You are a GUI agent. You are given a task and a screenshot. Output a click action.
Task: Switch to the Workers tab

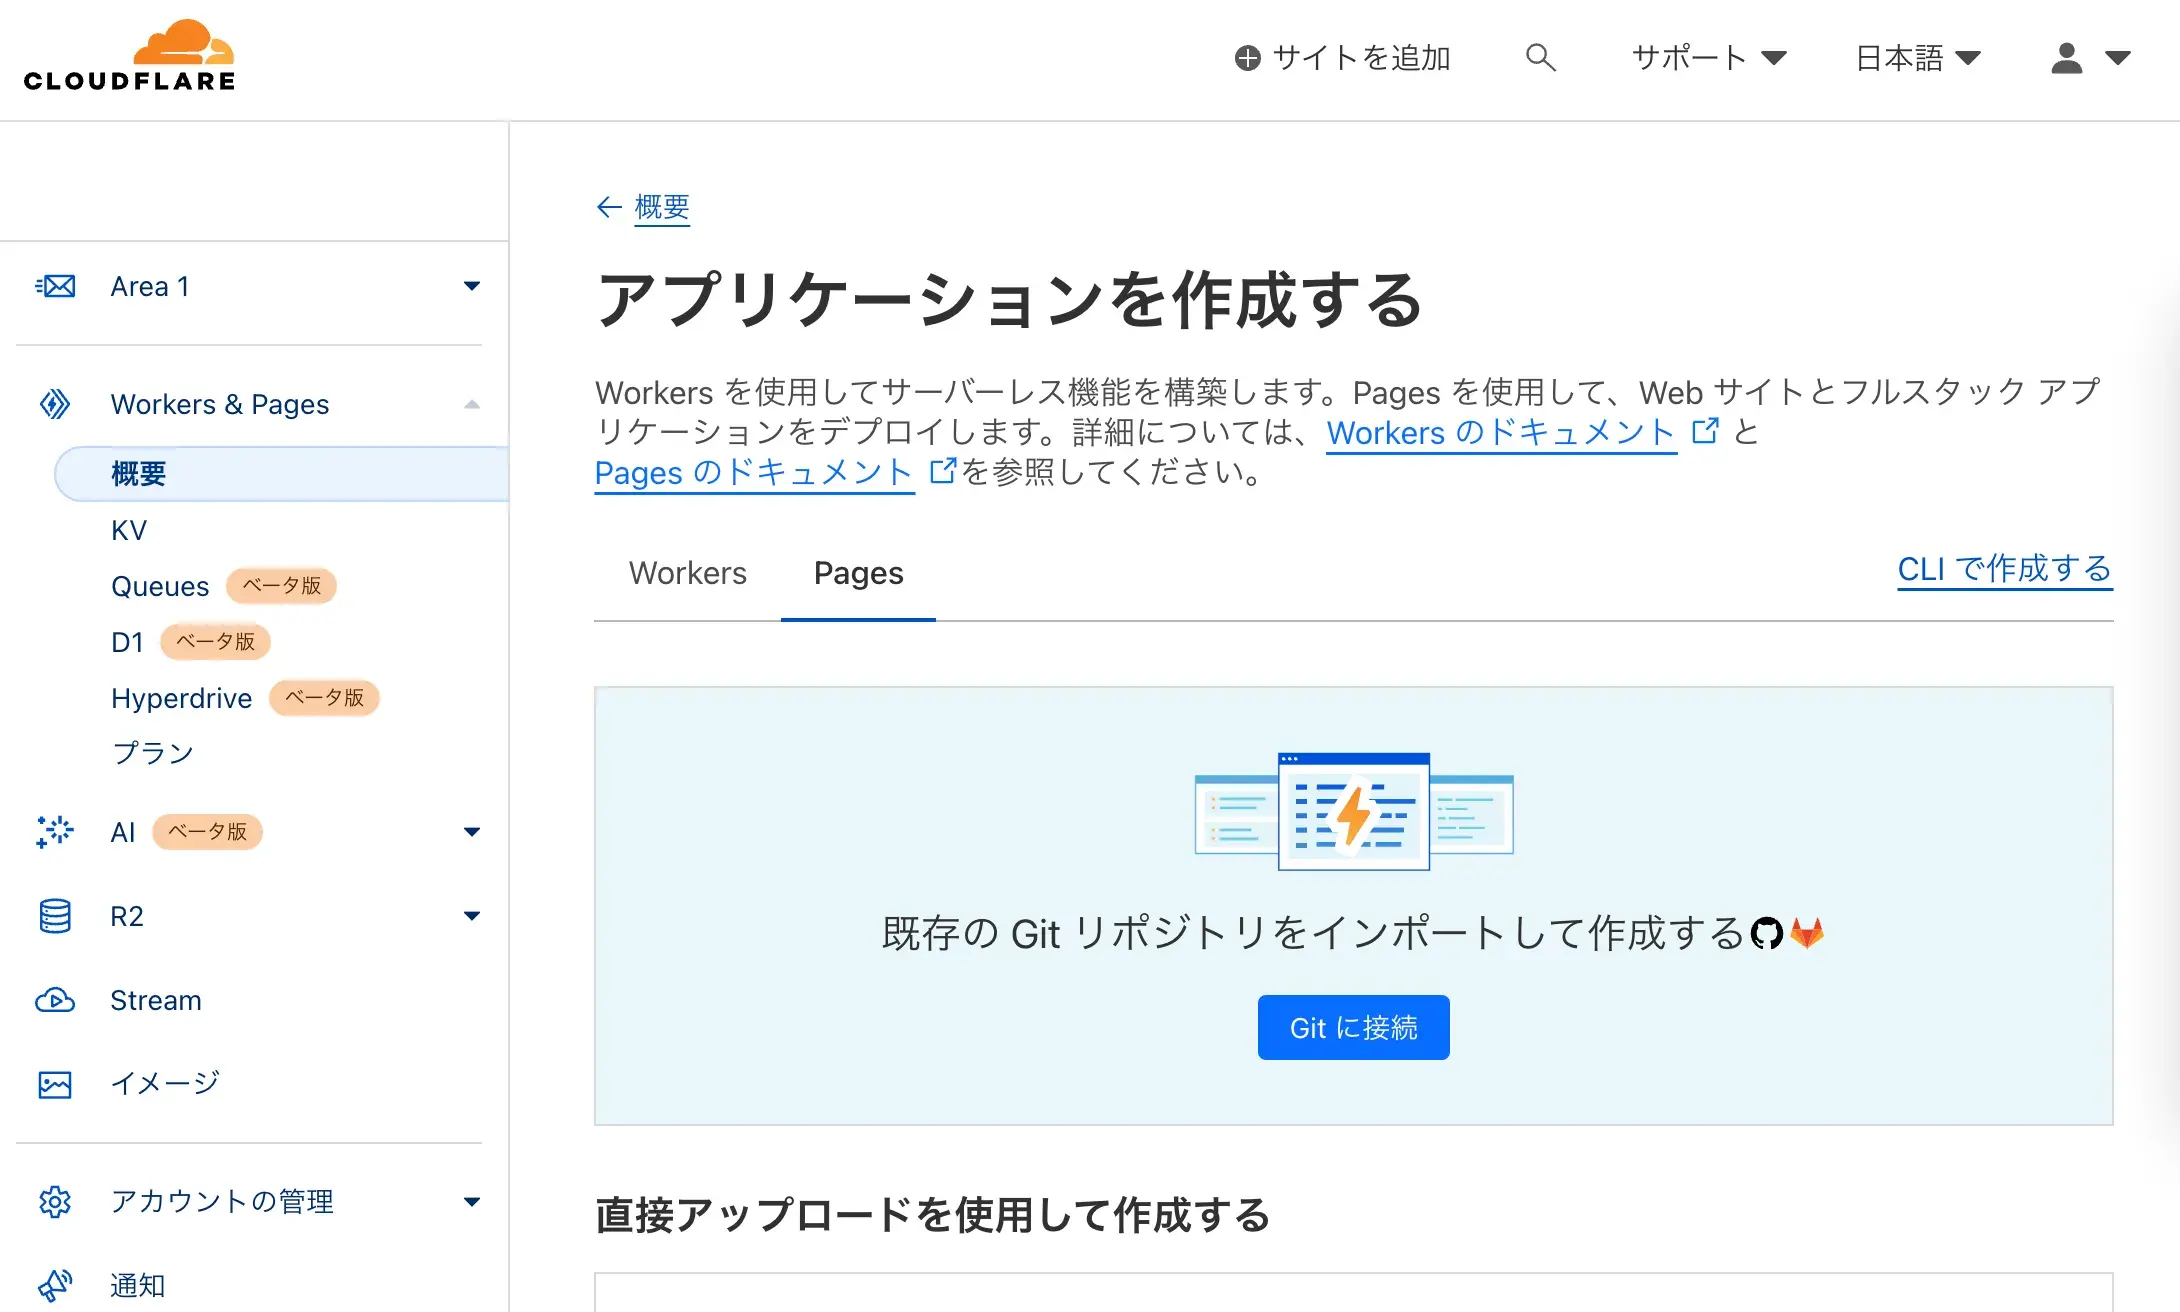688,573
